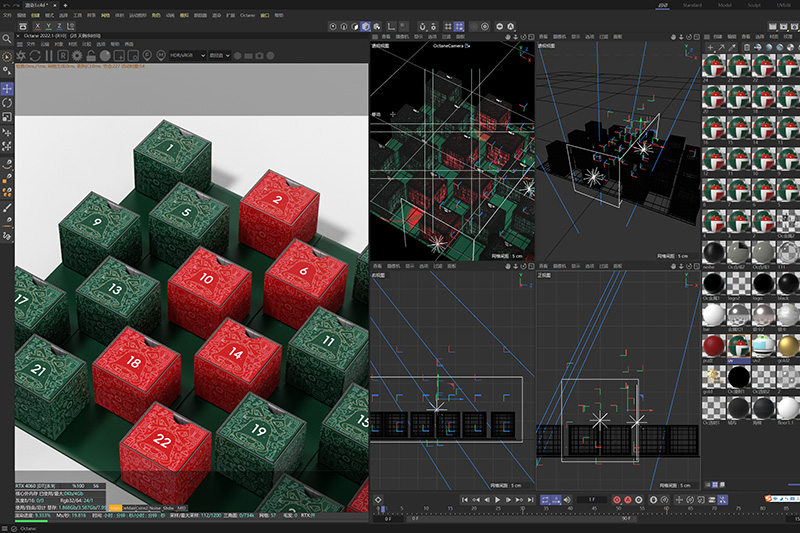Screen dimensions: 800x533
Task: Open the Octane menu in main menu bar
Action: 247,15
